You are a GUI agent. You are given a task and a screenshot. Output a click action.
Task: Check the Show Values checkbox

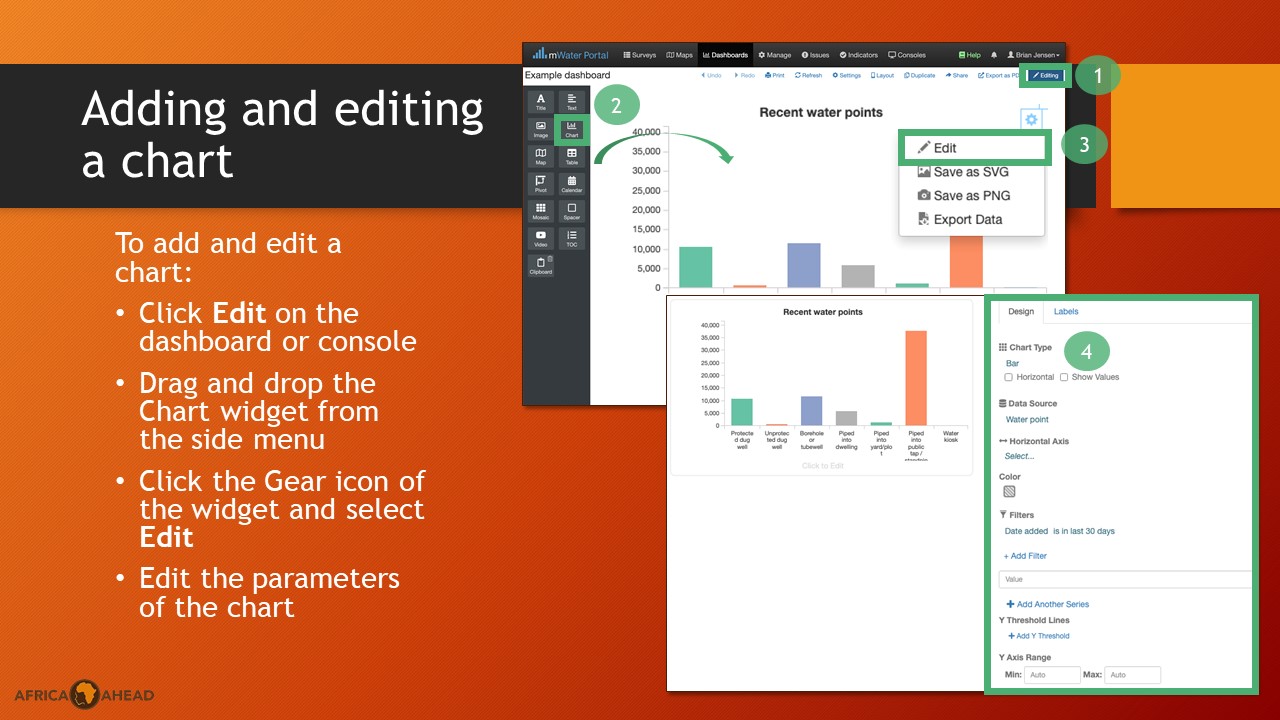[x=1064, y=377]
